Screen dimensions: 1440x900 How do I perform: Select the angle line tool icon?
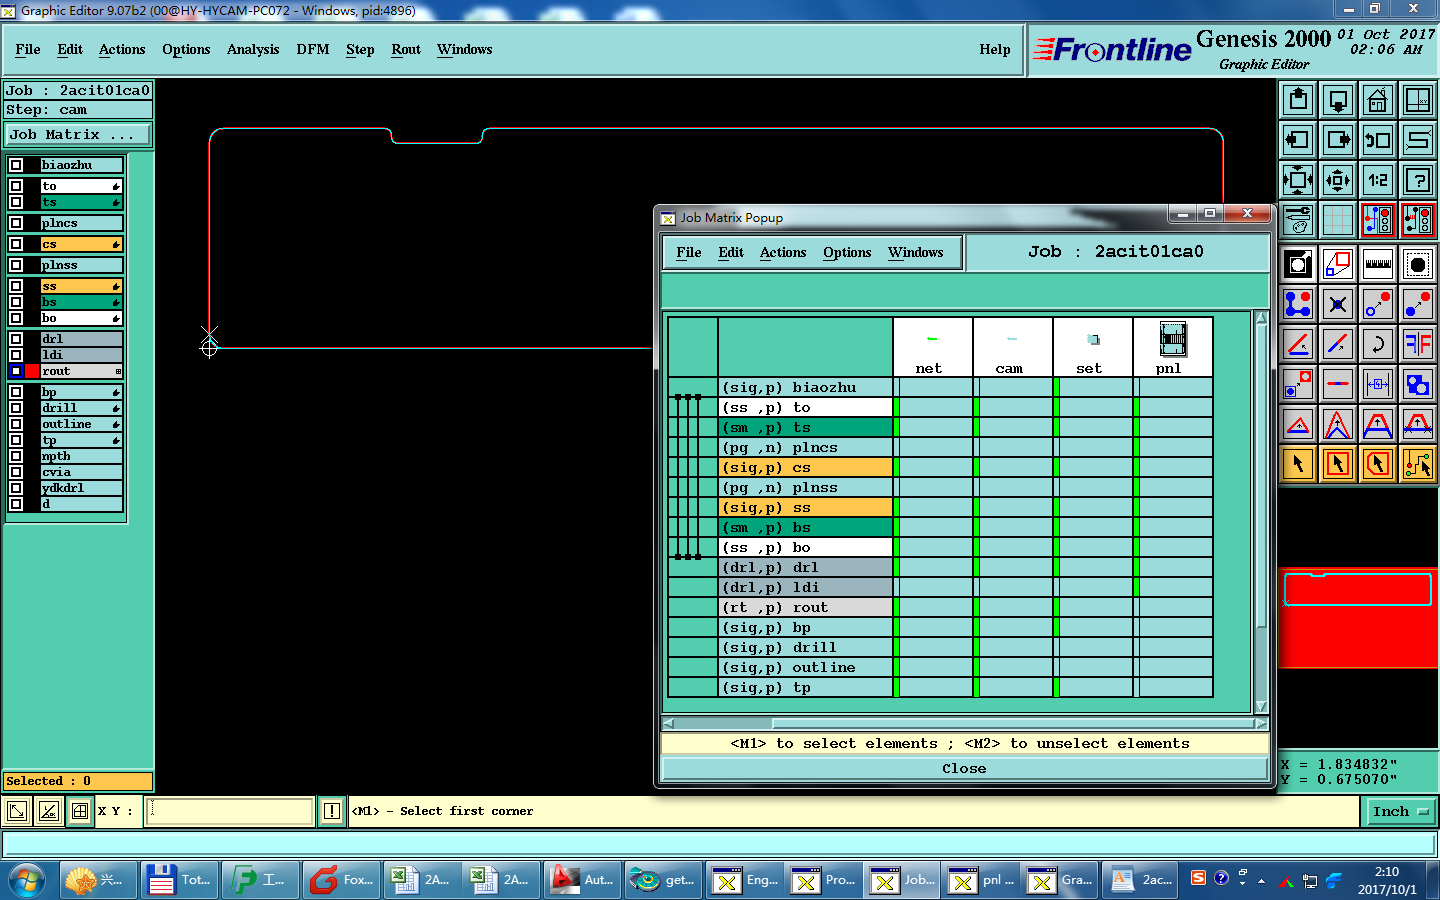(1298, 344)
